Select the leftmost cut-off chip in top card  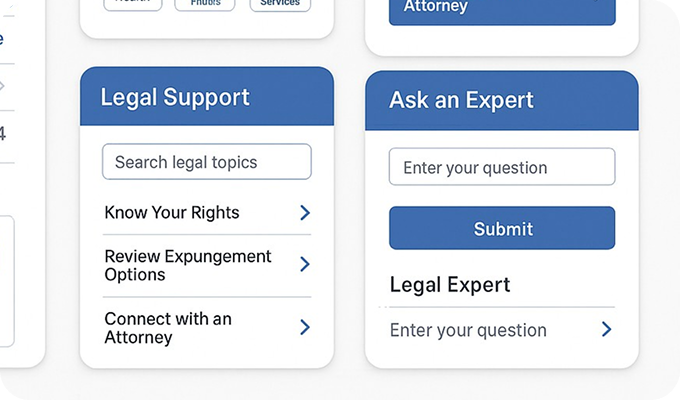133,4
